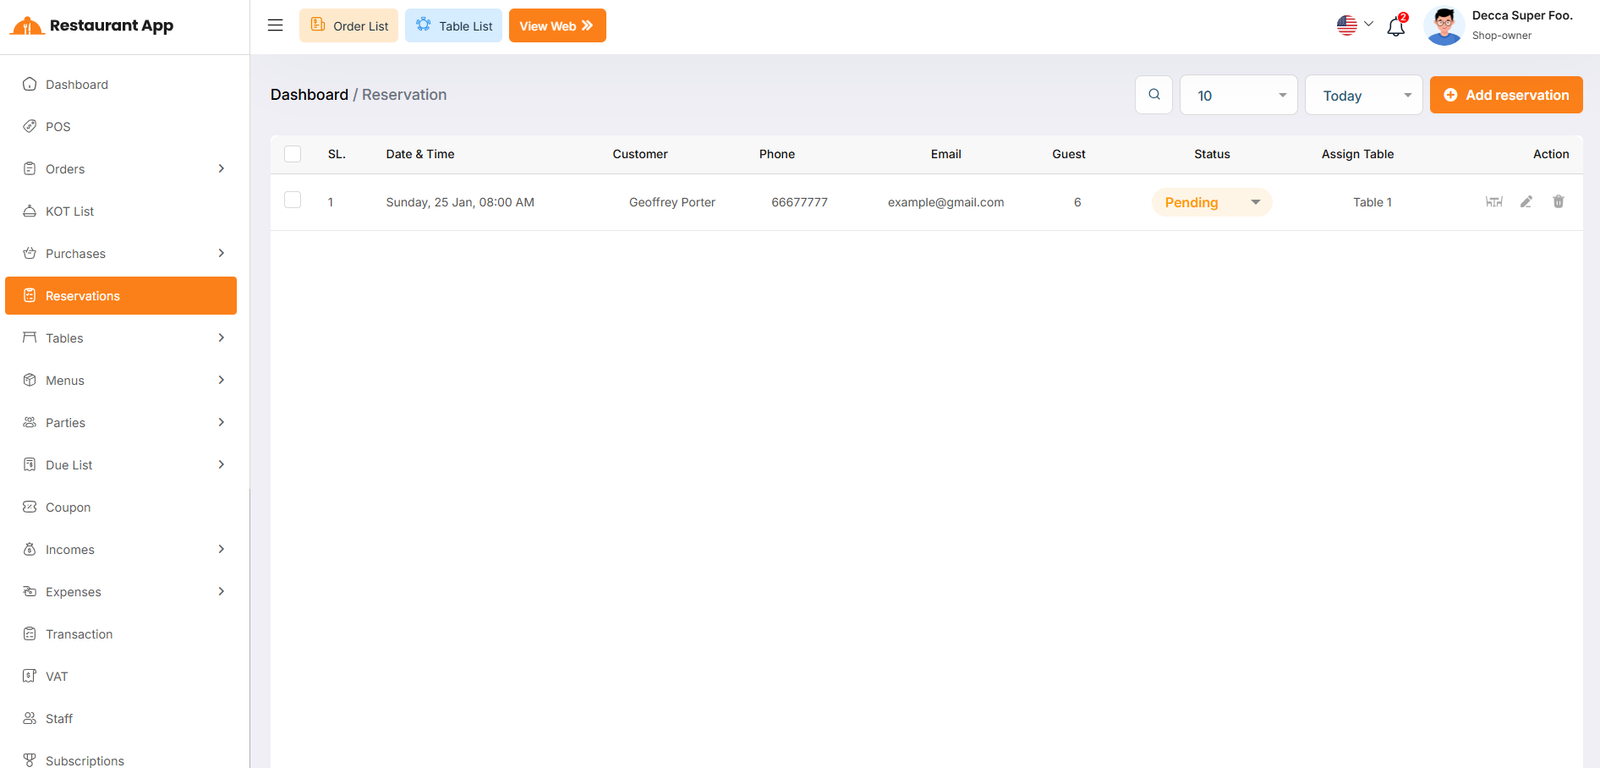The width and height of the screenshot is (1600, 768).
Task: Open the Today date filter dropdown
Action: coord(1363,95)
